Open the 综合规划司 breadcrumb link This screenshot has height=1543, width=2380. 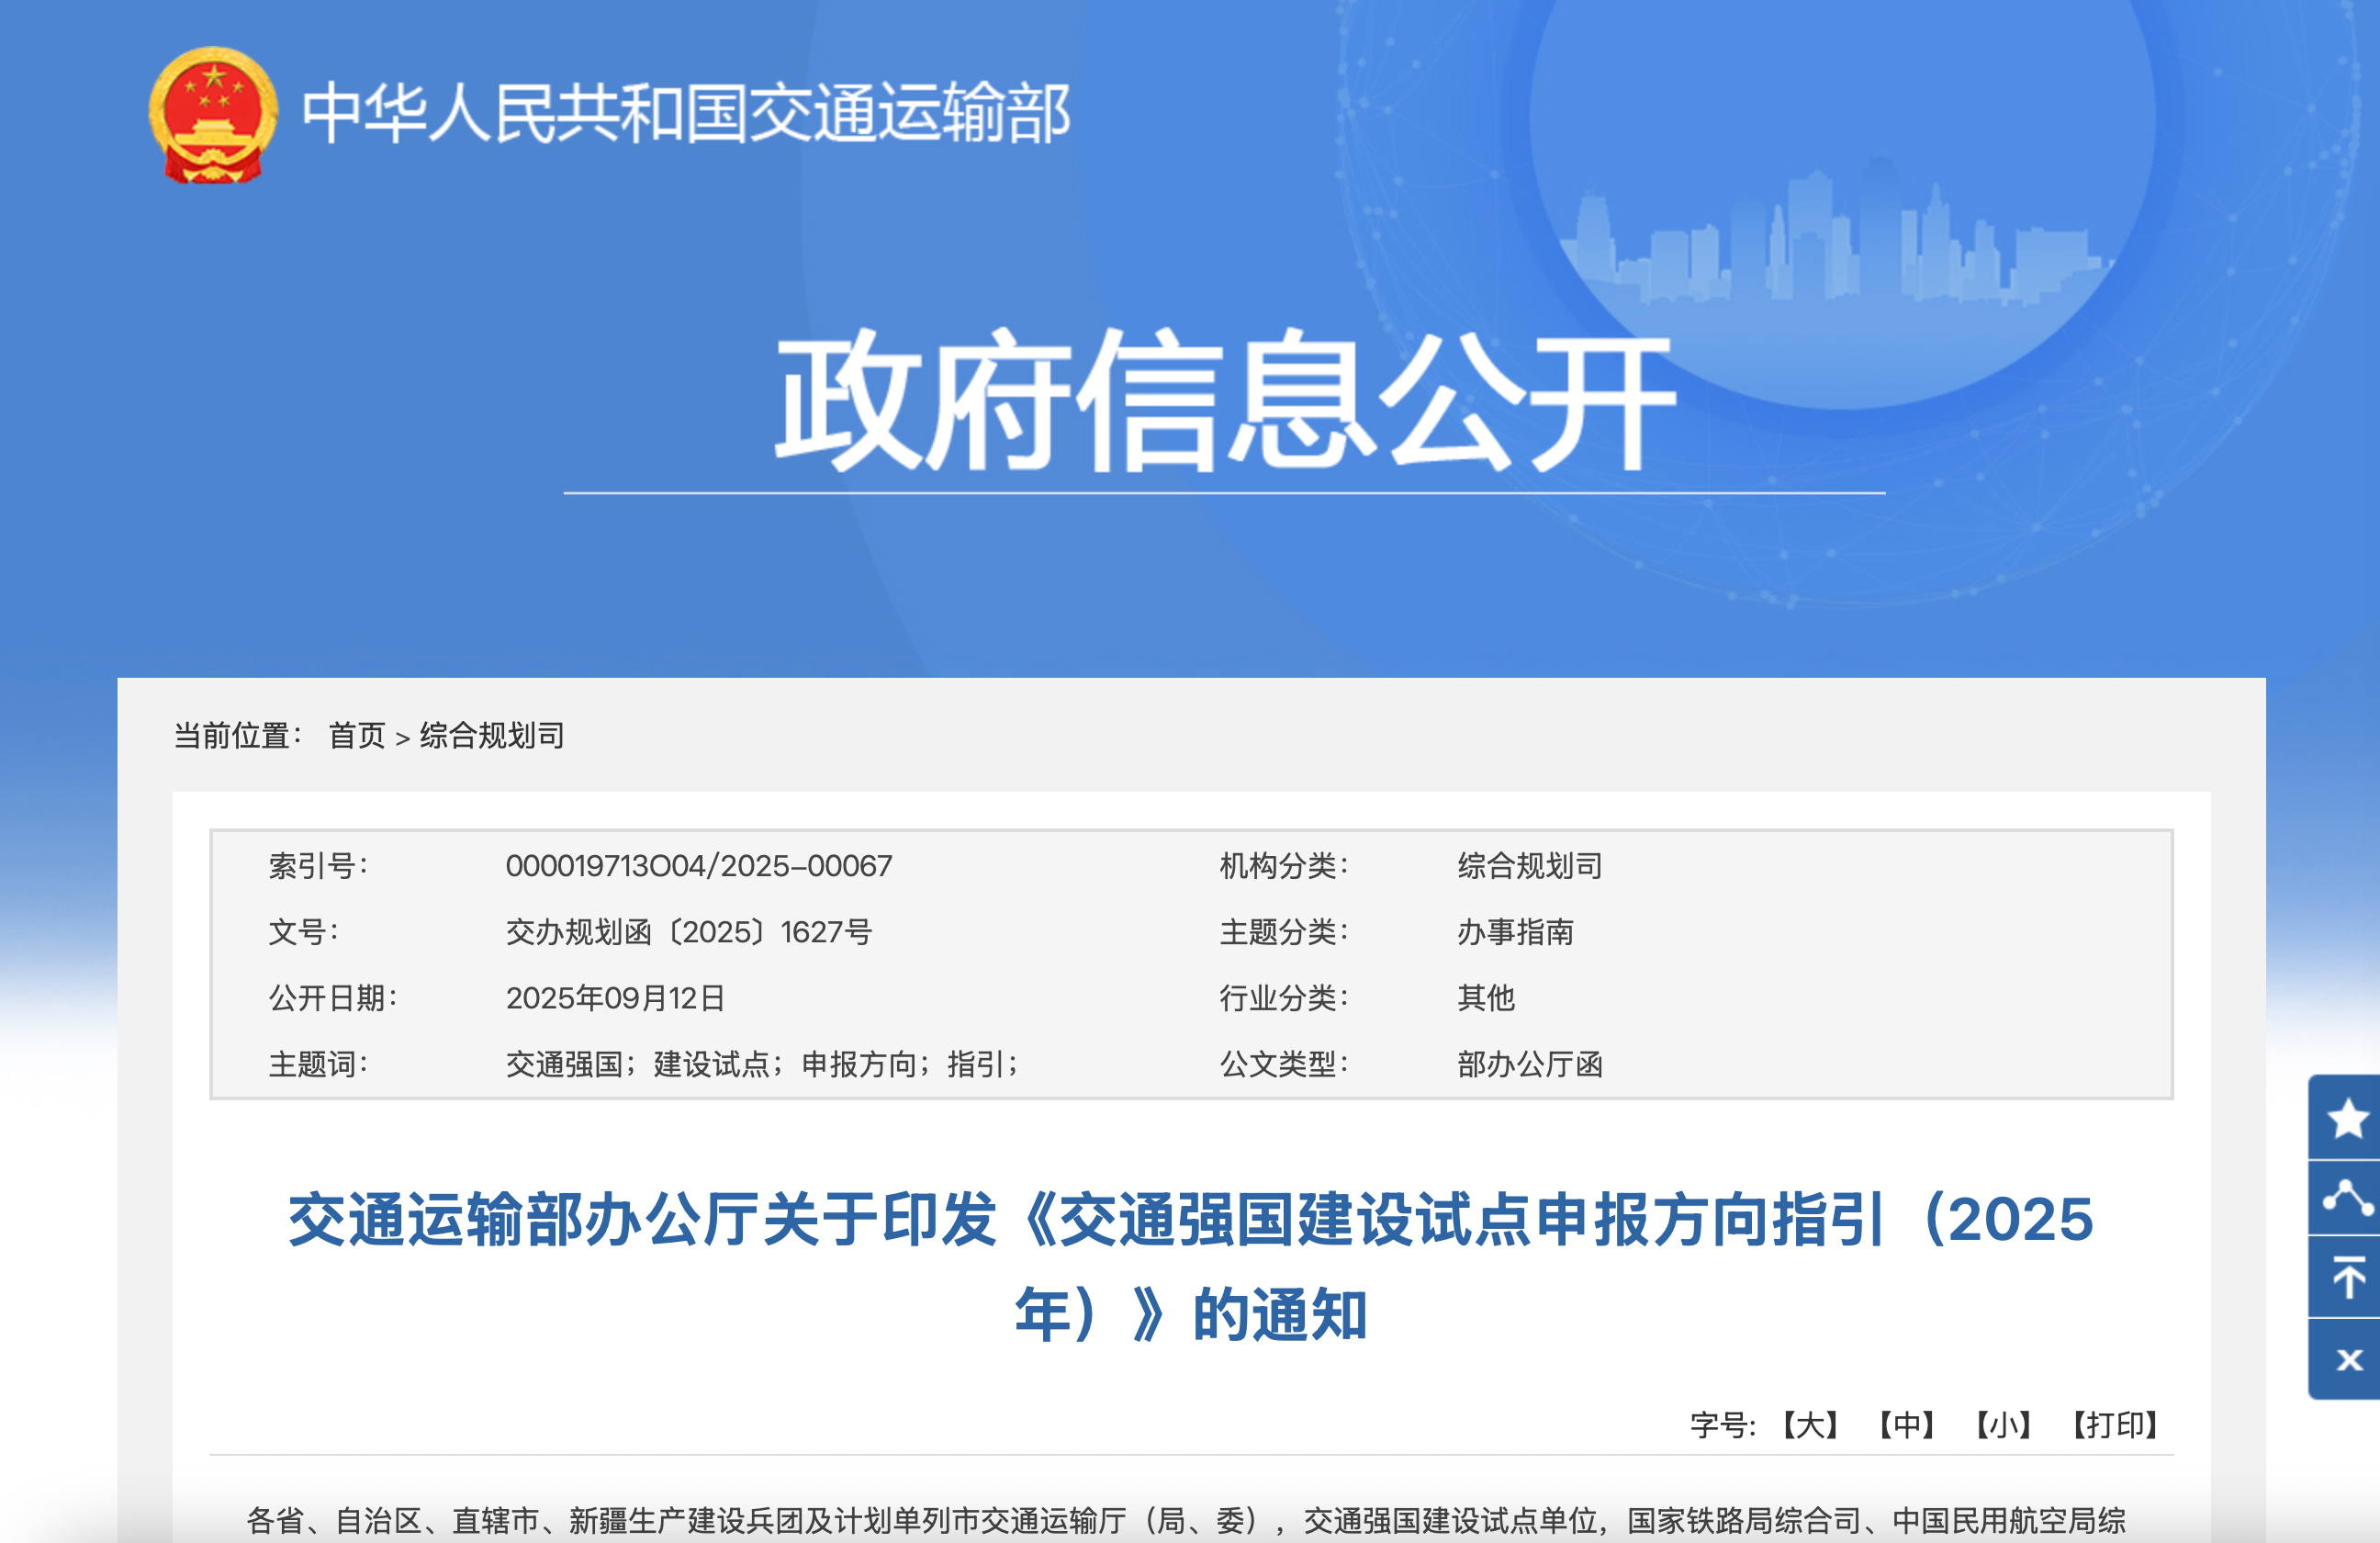[491, 736]
